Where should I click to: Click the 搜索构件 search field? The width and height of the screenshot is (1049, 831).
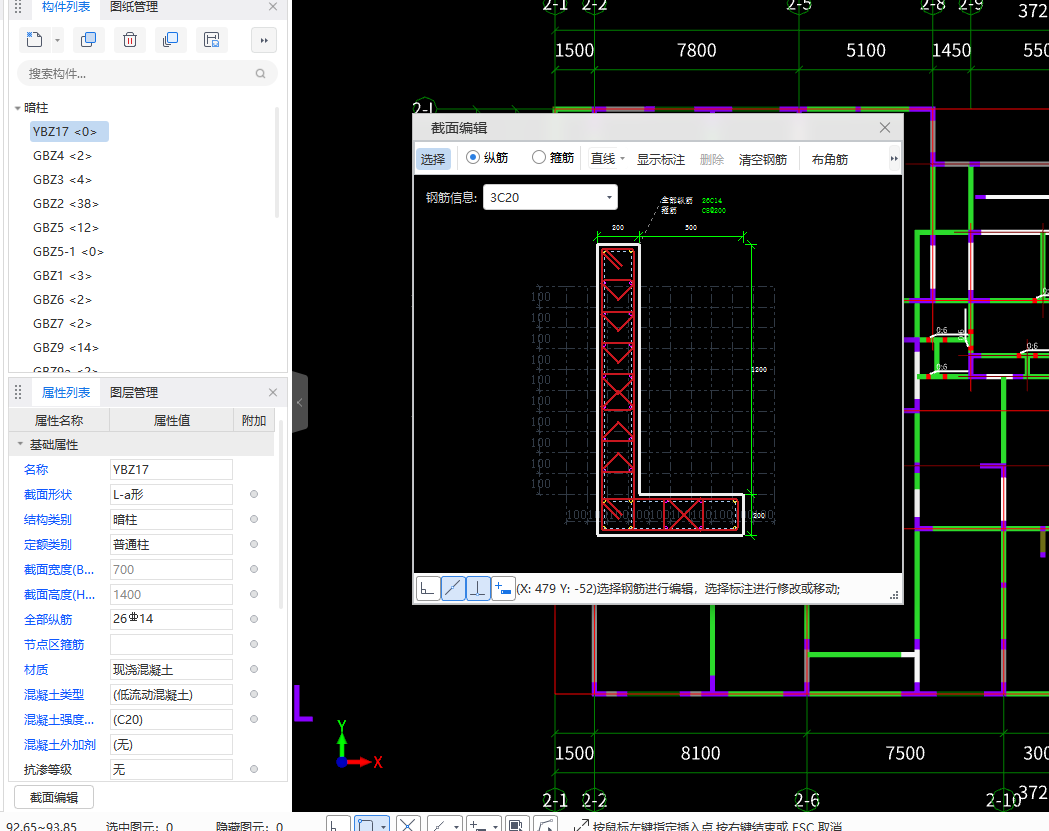147,74
